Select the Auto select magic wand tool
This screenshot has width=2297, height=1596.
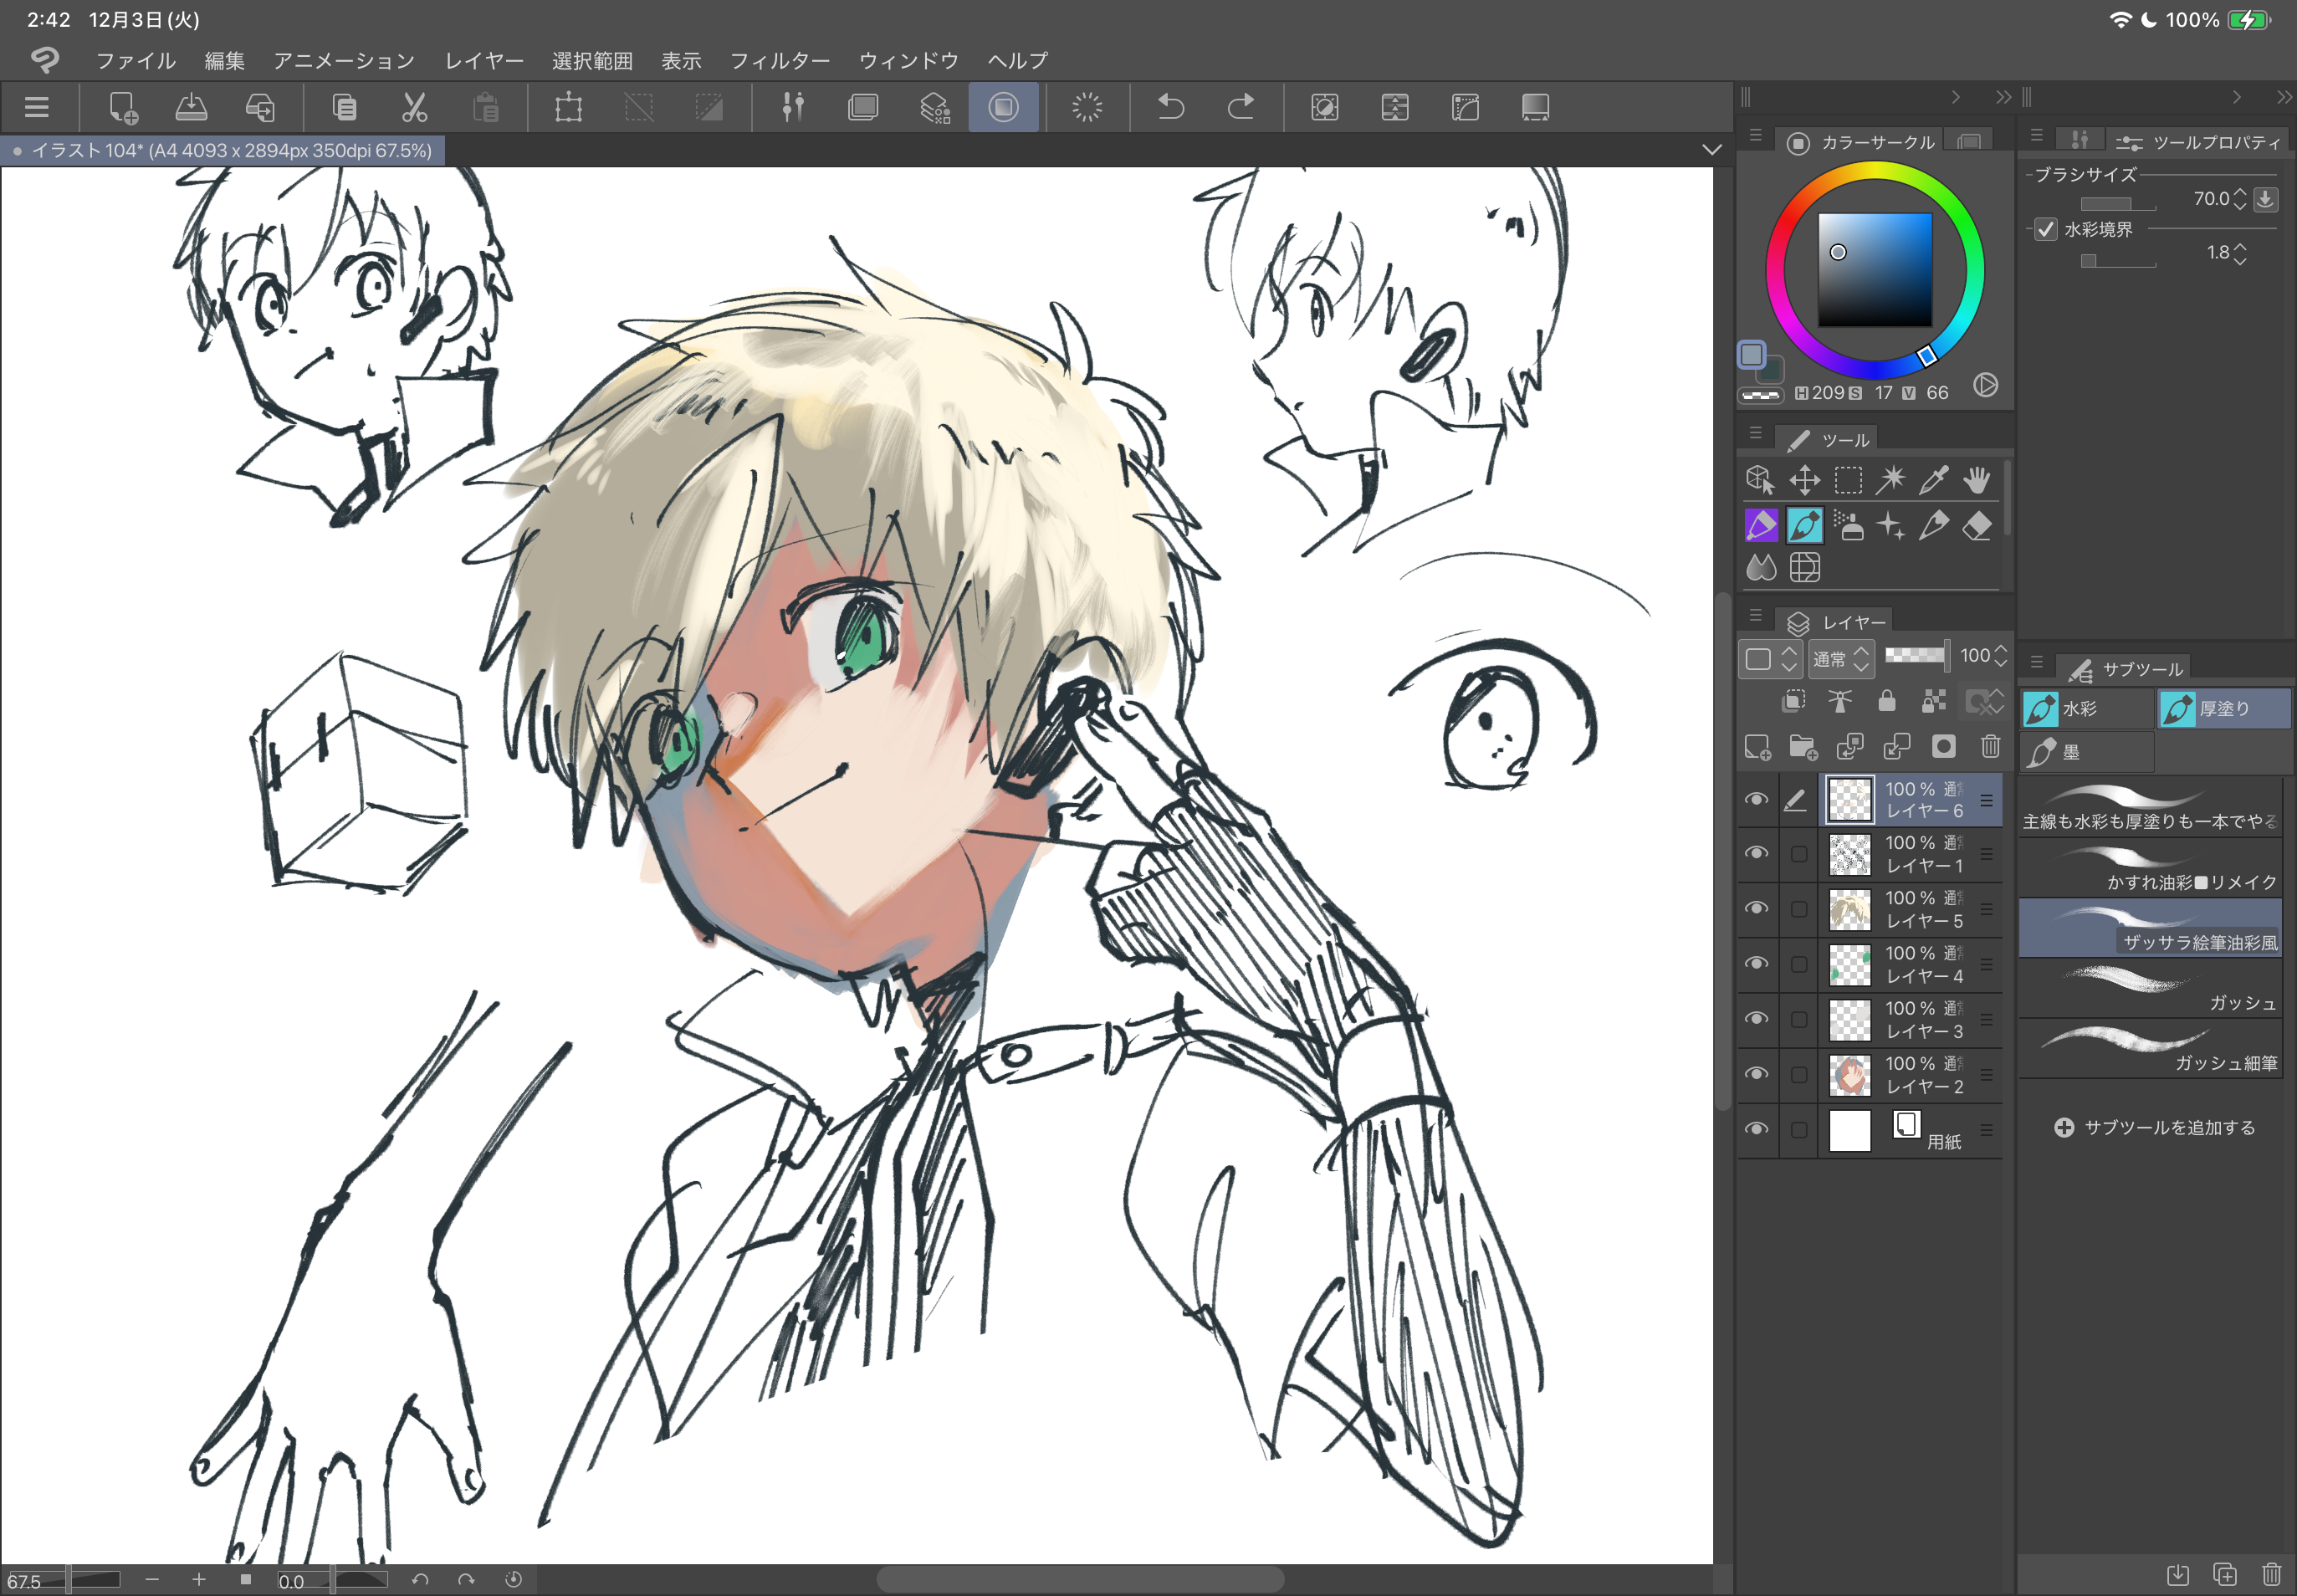click(x=1890, y=481)
